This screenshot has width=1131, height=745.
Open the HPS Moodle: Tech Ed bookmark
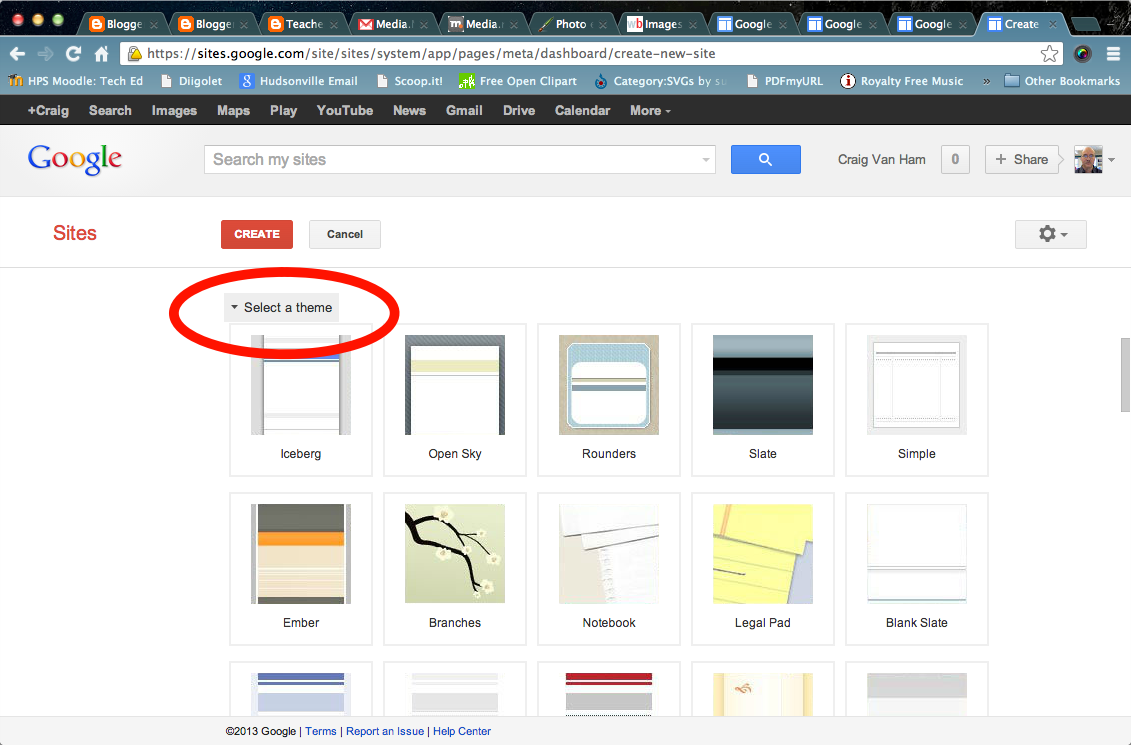[76, 81]
